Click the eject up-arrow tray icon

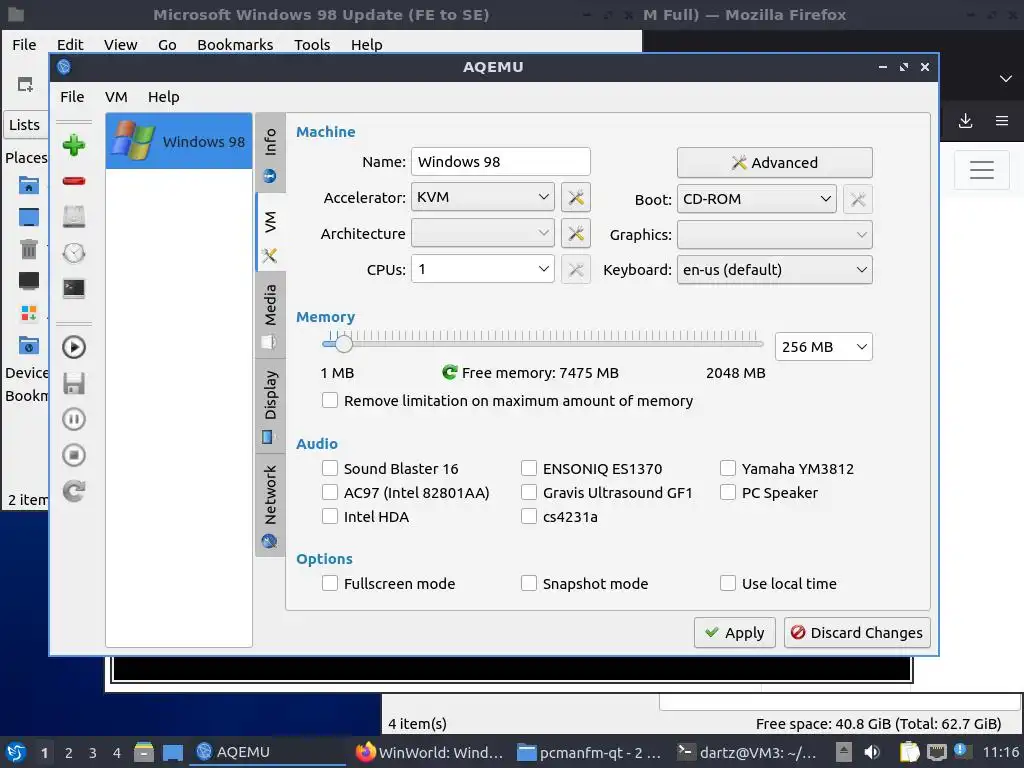[843, 752]
